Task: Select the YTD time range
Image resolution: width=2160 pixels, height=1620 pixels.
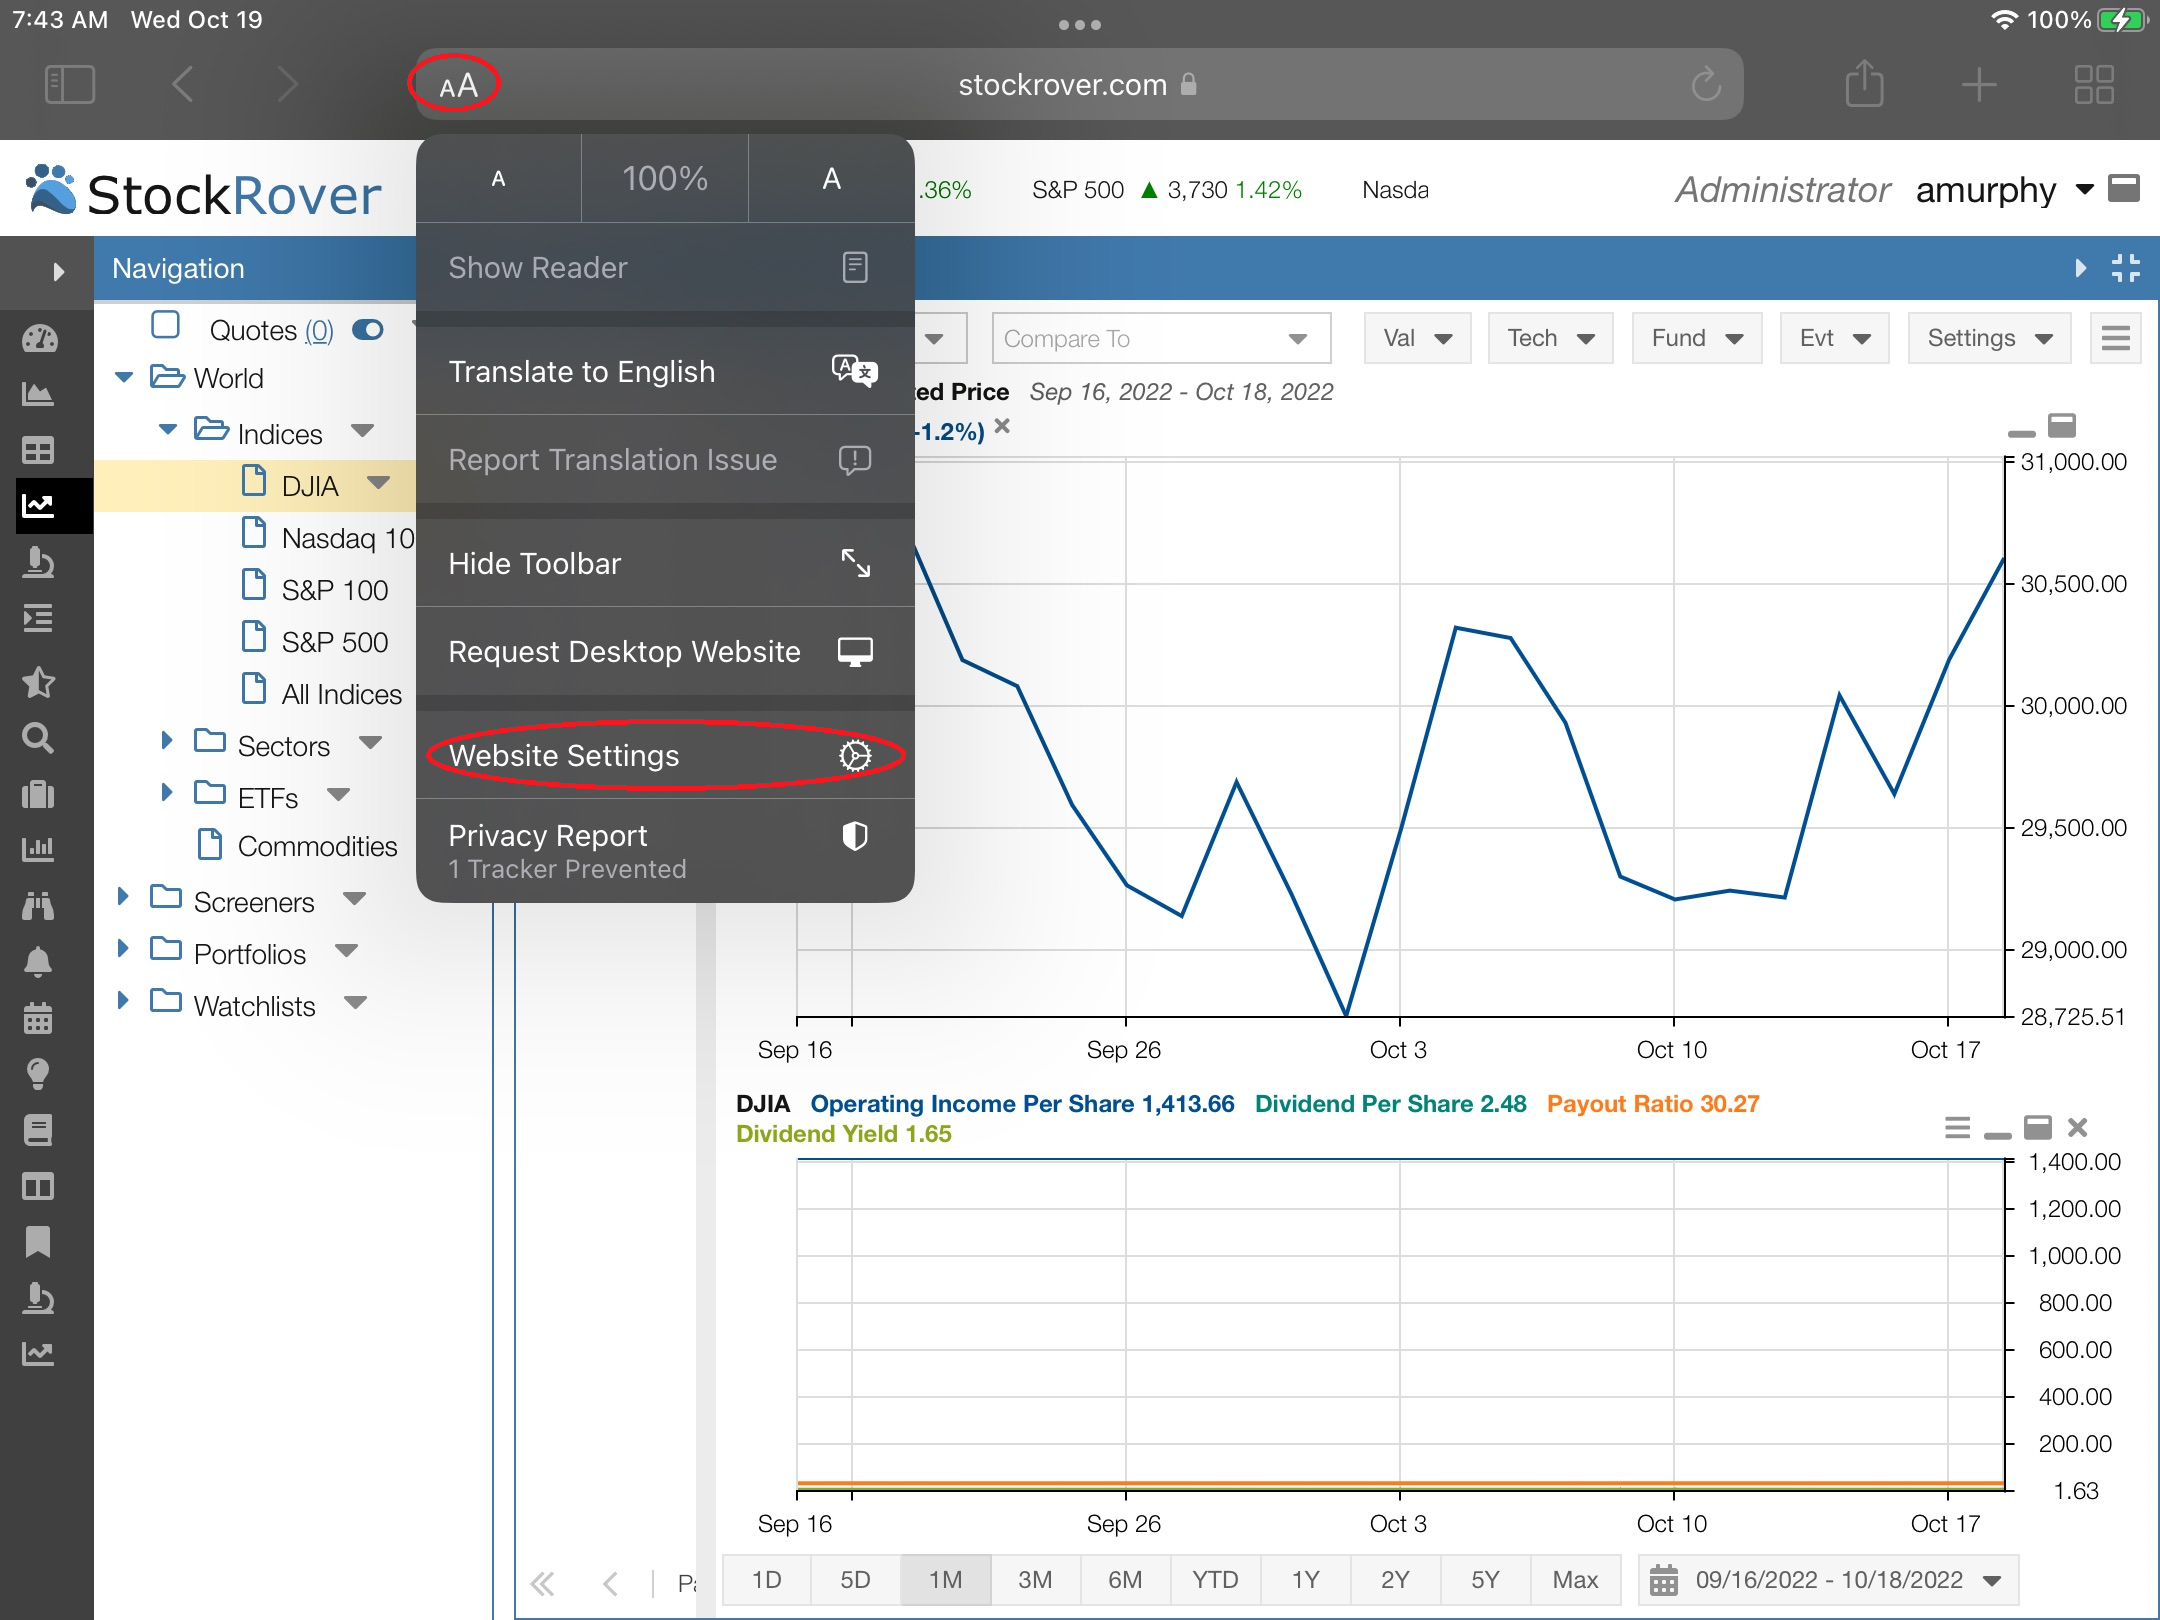Action: coord(1215,1580)
